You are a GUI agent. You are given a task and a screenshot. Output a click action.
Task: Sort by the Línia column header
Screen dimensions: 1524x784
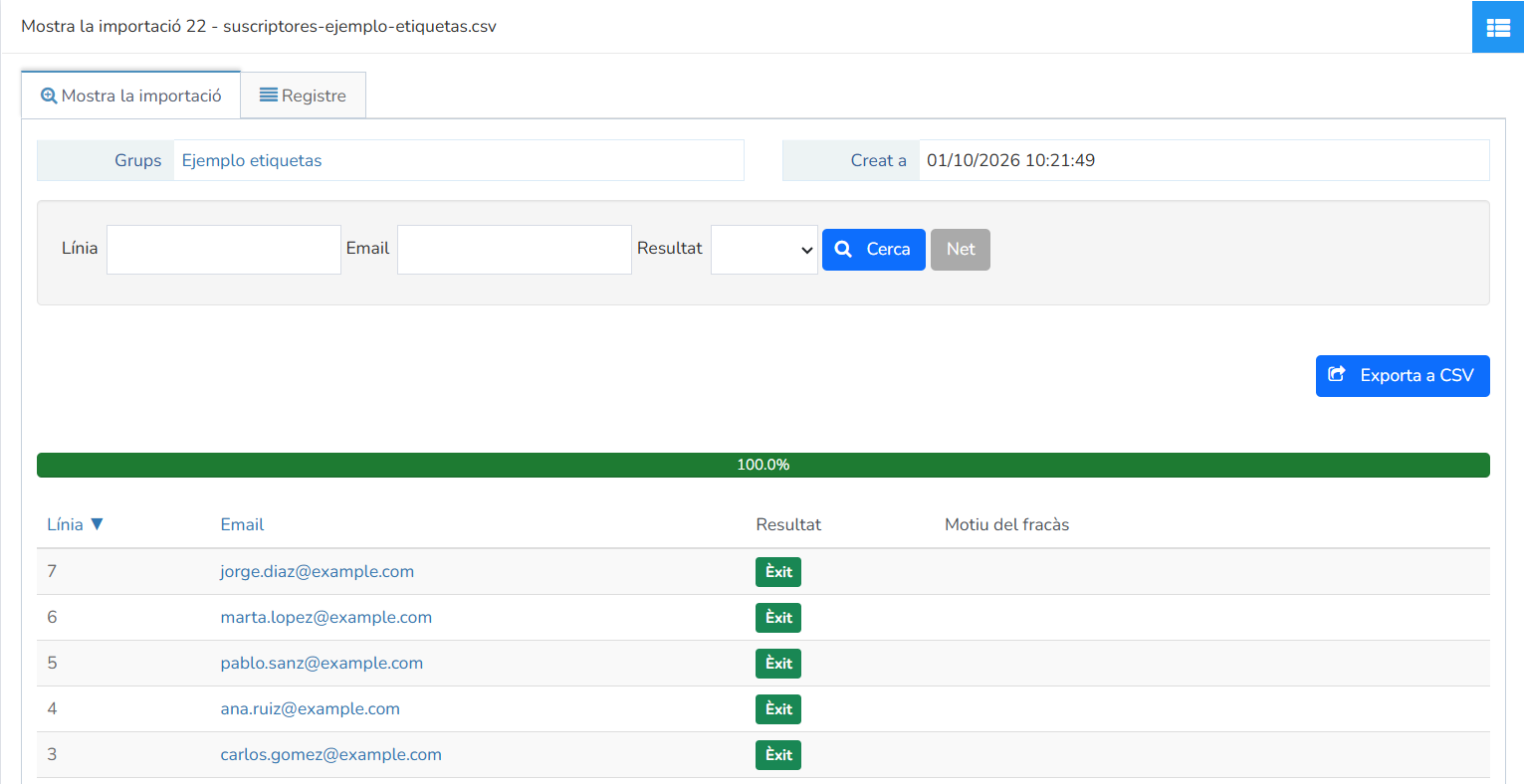click(75, 524)
